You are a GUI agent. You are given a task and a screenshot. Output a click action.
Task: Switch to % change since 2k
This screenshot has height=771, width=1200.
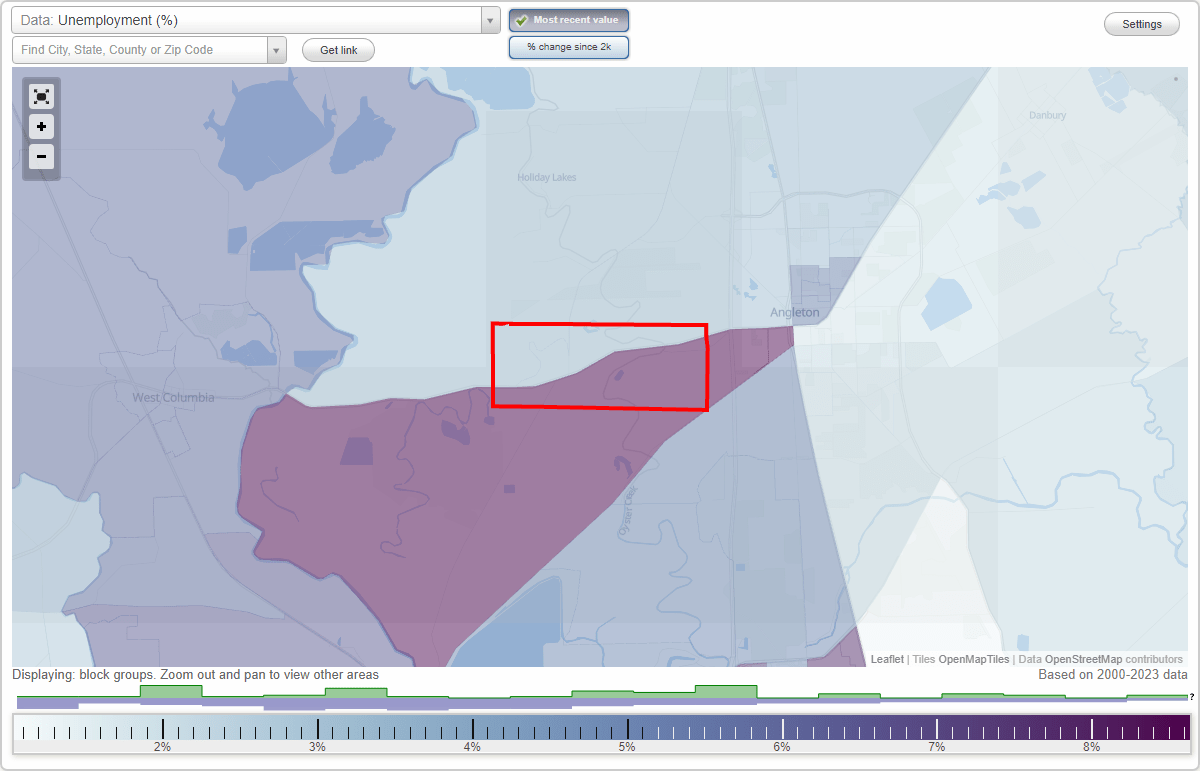click(569, 47)
